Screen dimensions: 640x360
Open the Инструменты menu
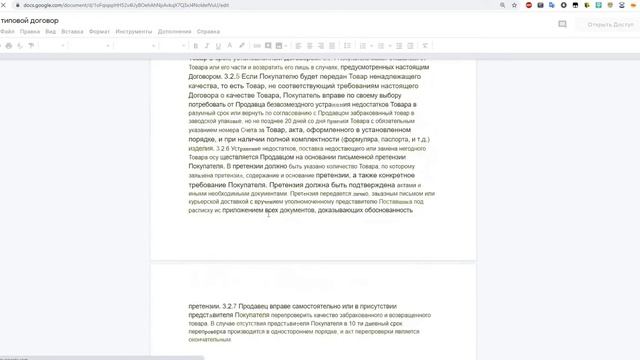coord(133,31)
